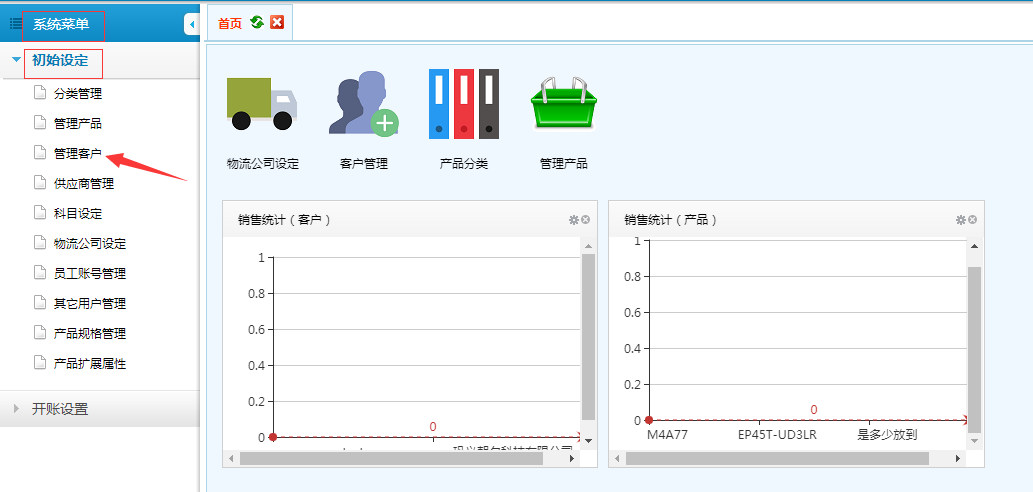1033x492 pixels.
Task: Open 供应商管理 from the sidebar
Action: point(83,183)
